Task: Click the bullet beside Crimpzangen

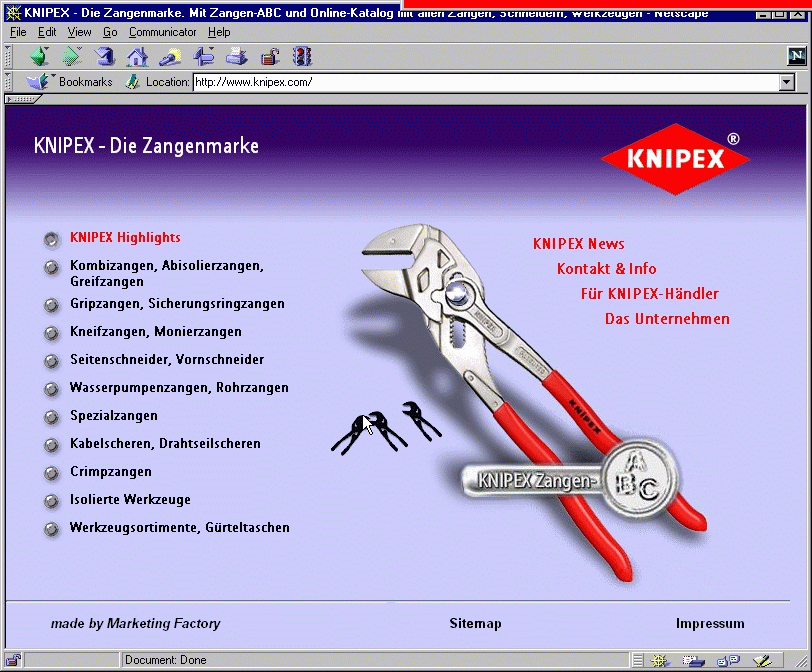Action: tap(52, 473)
